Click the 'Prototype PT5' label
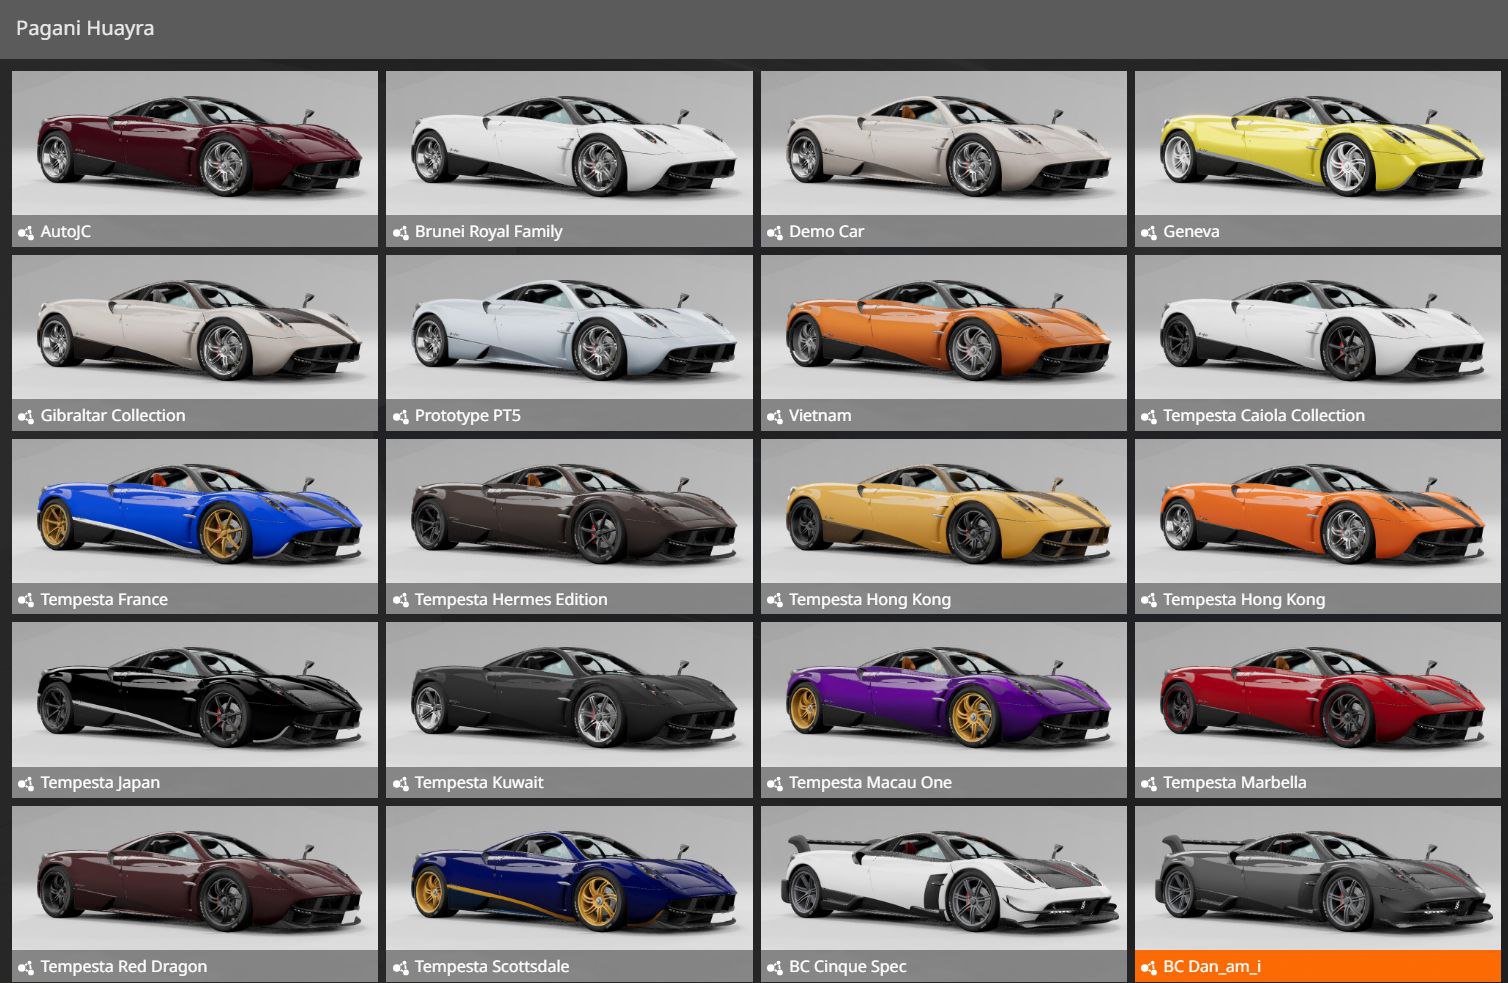 468,416
